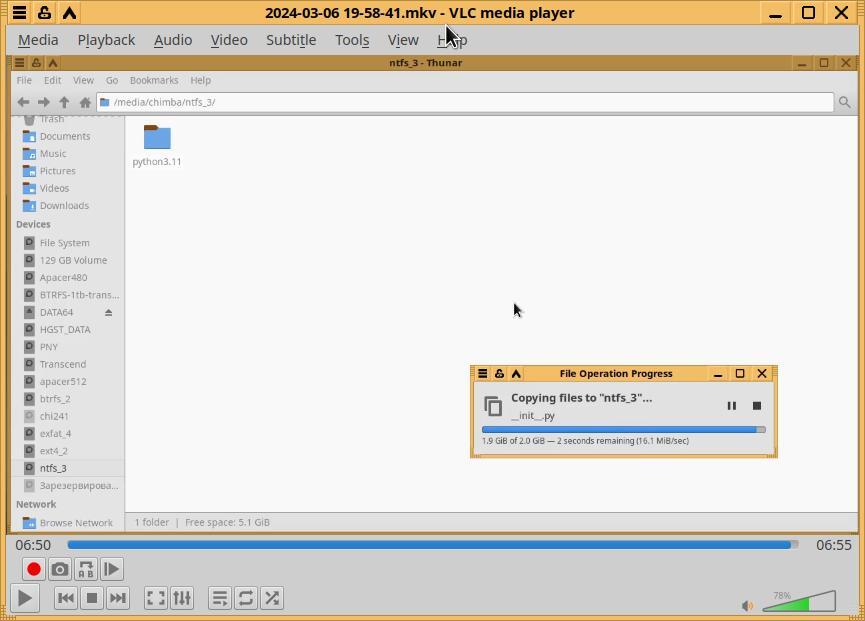Select 129 GB Volume device
Viewport: 865px width, 621px height.
[x=73, y=260]
